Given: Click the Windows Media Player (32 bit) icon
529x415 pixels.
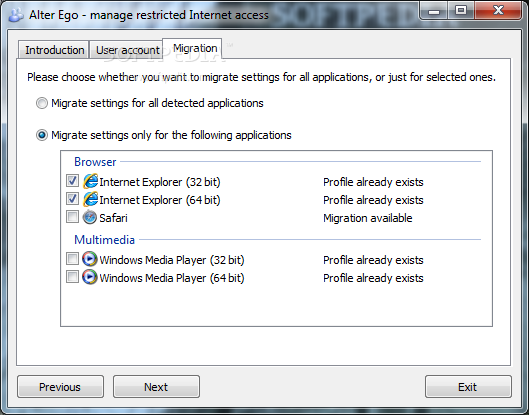Looking at the screenshot, I should point(90,259).
